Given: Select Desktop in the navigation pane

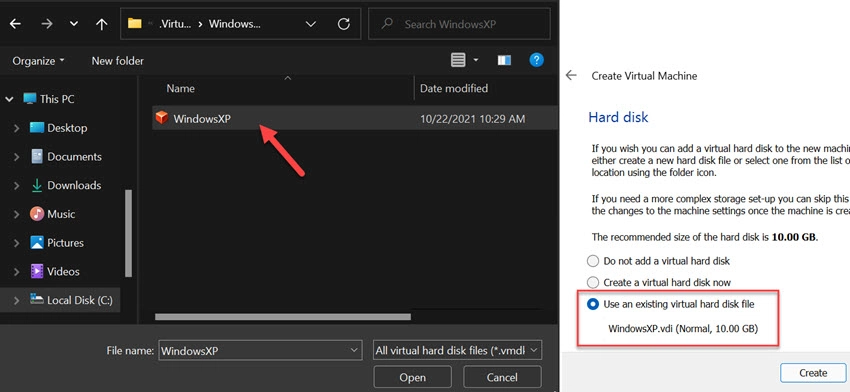Looking at the screenshot, I should pos(67,128).
